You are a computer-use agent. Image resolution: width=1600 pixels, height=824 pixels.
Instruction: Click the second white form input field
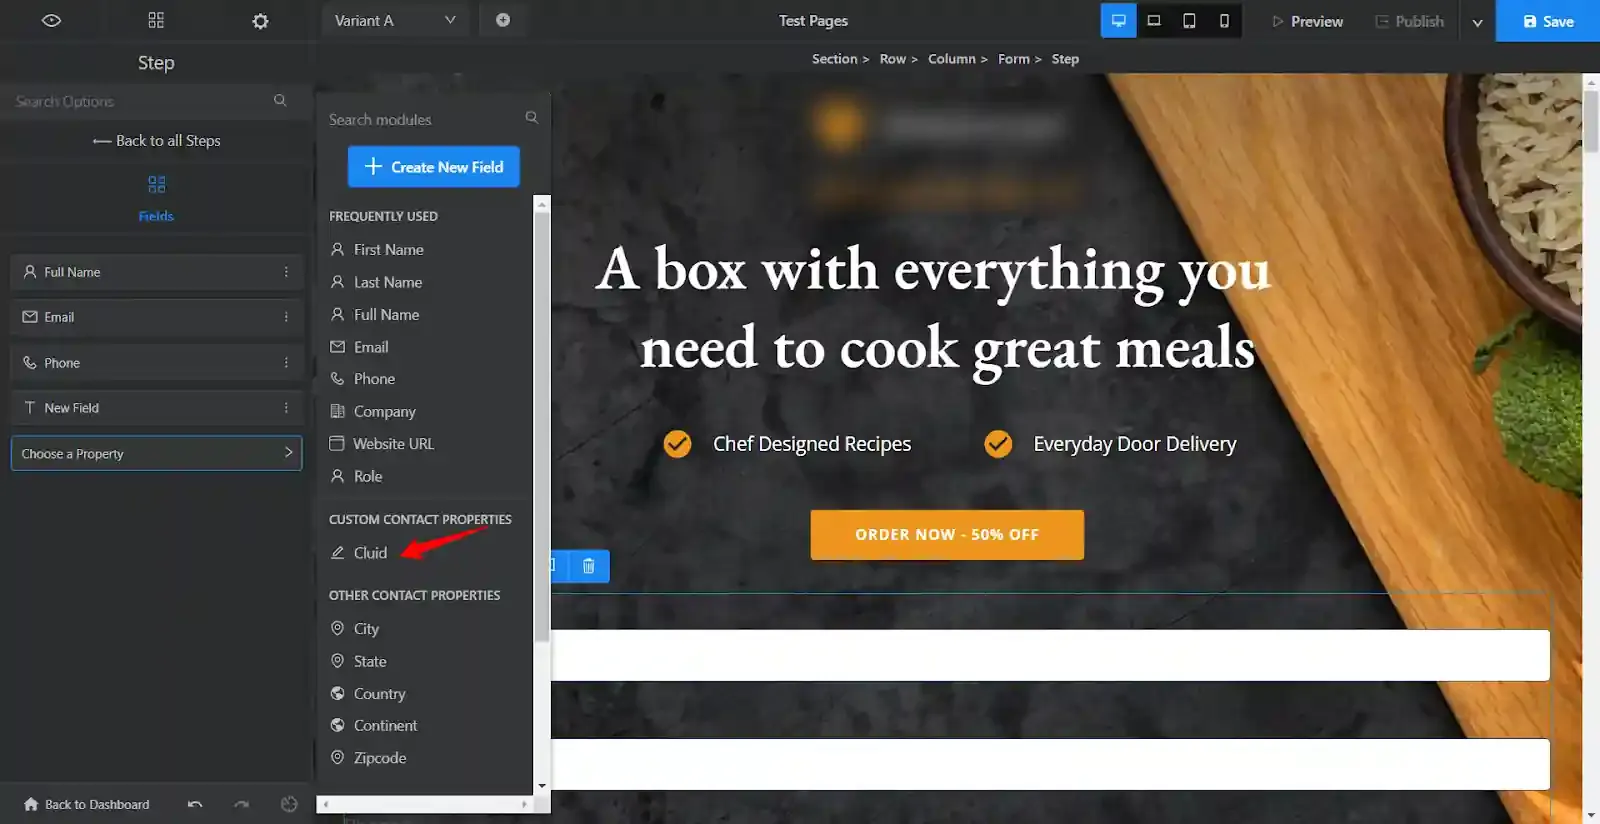(1050, 764)
